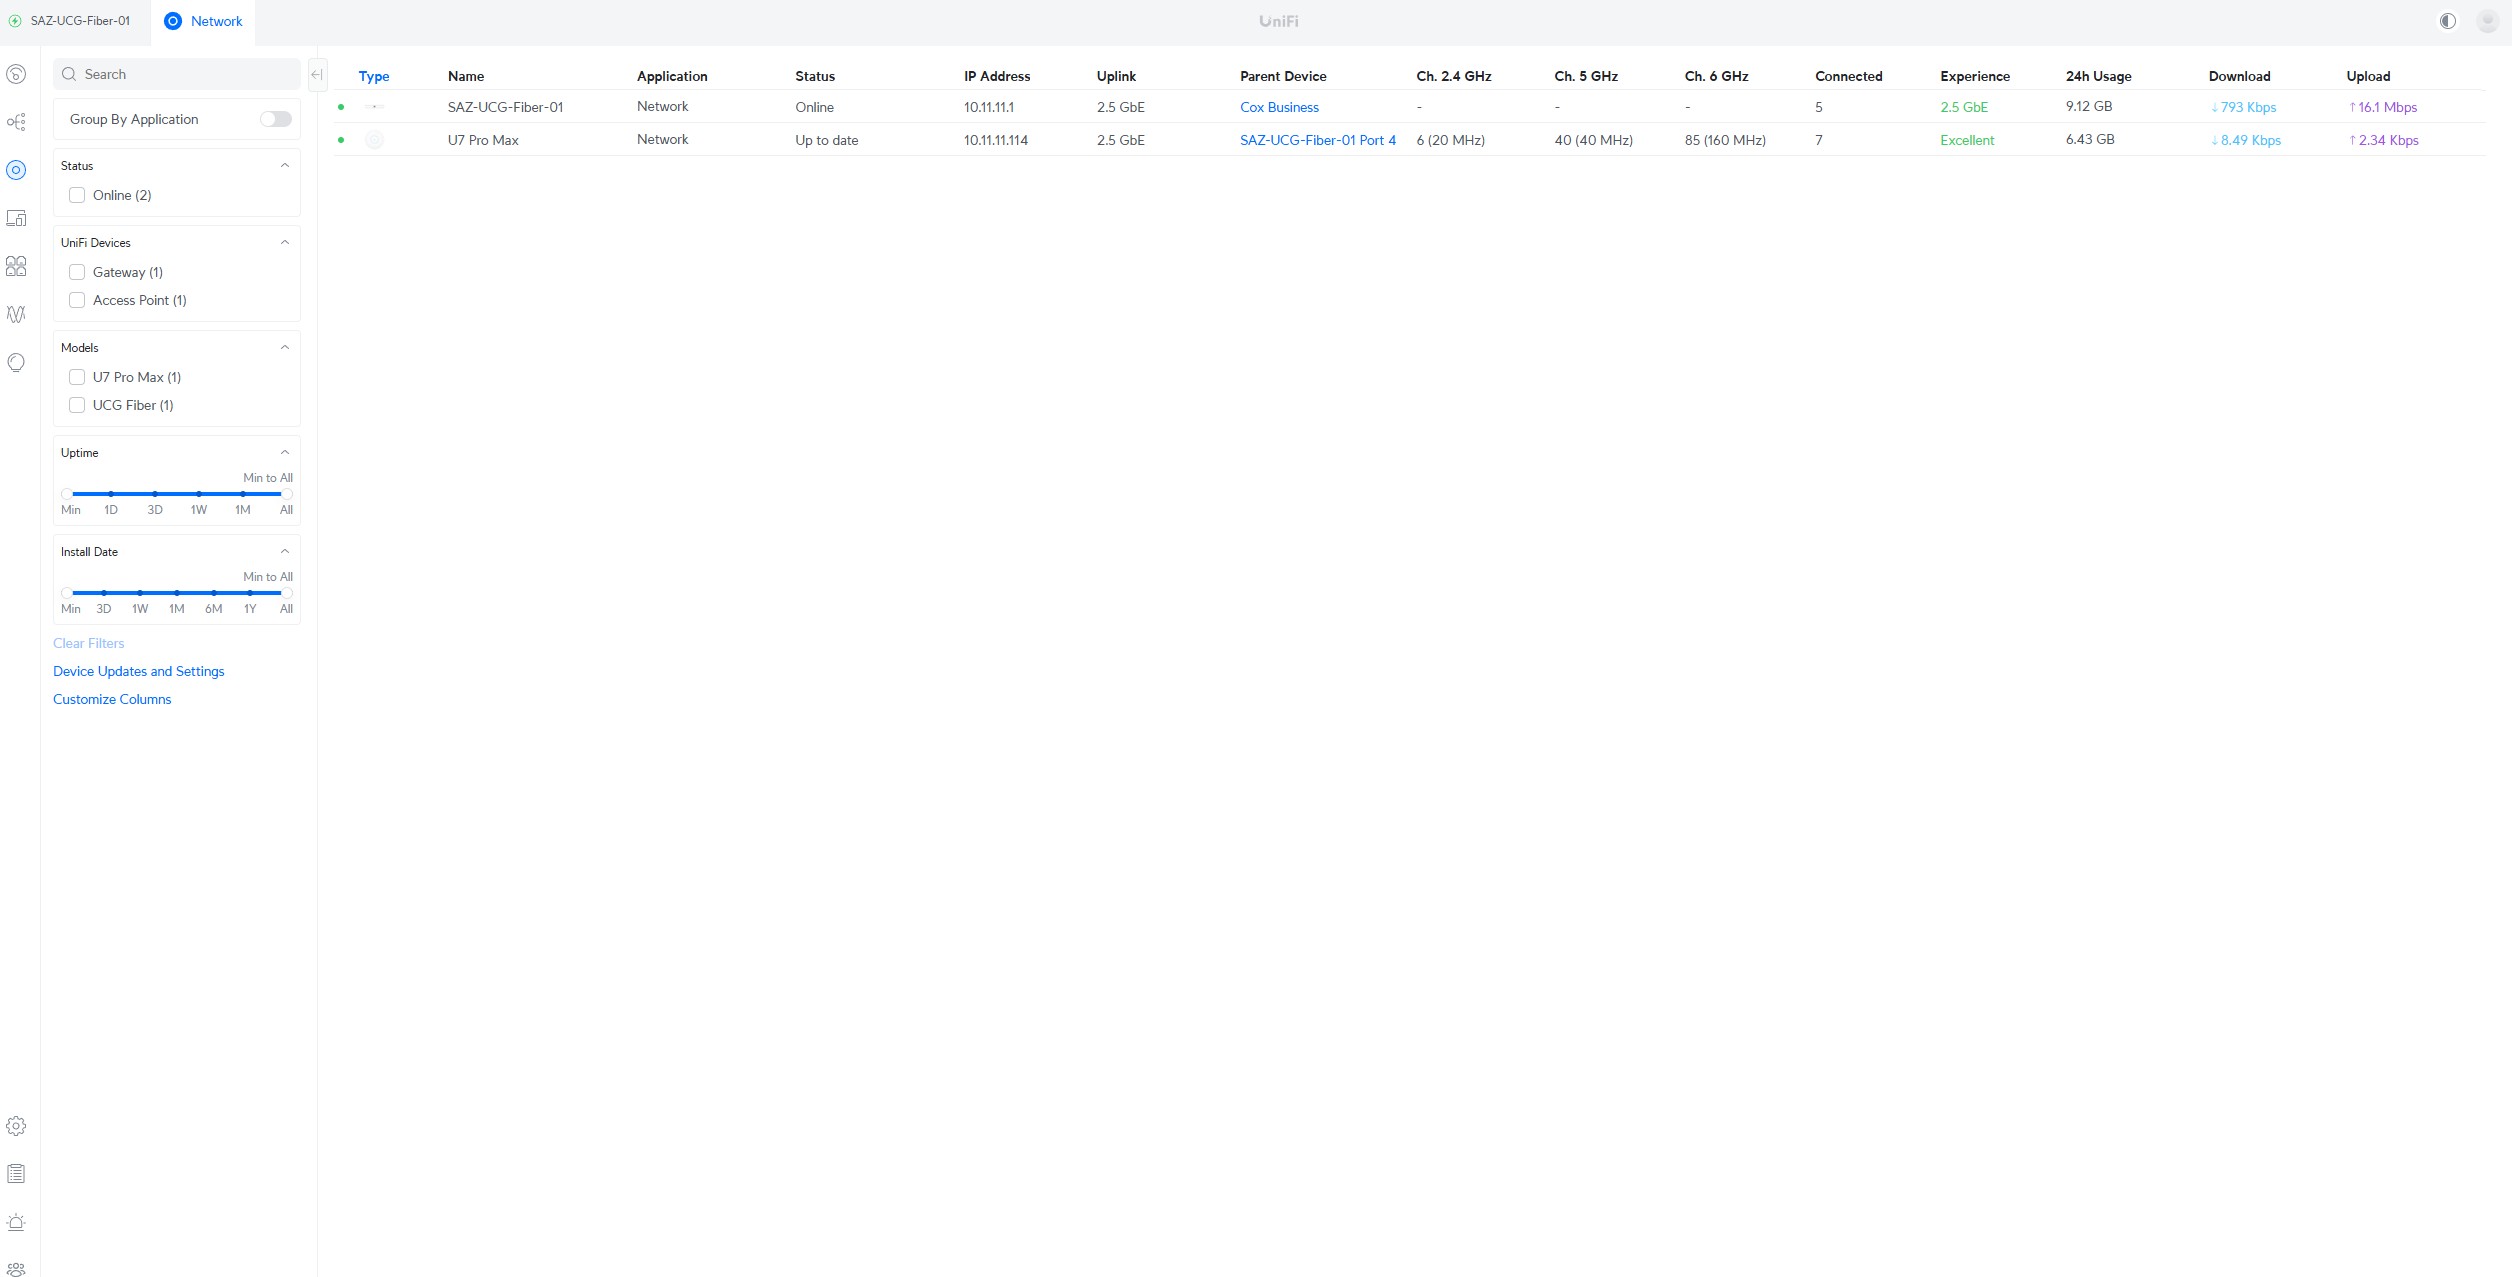Click the 1W point on Uptime slider
The image size is (2512, 1277).
(x=199, y=494)
